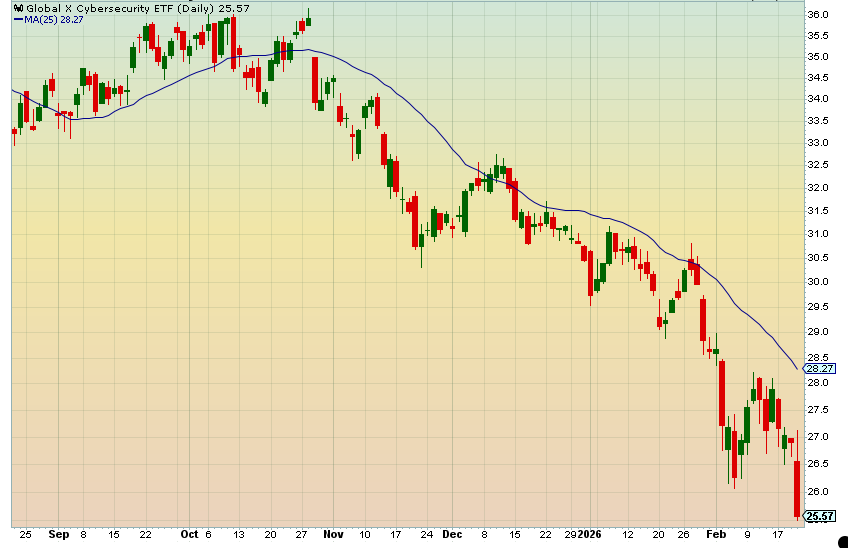Viewport: 848px width, 548px height.
Task: Click the 26.5 price axis label
Action: (818, 464)
